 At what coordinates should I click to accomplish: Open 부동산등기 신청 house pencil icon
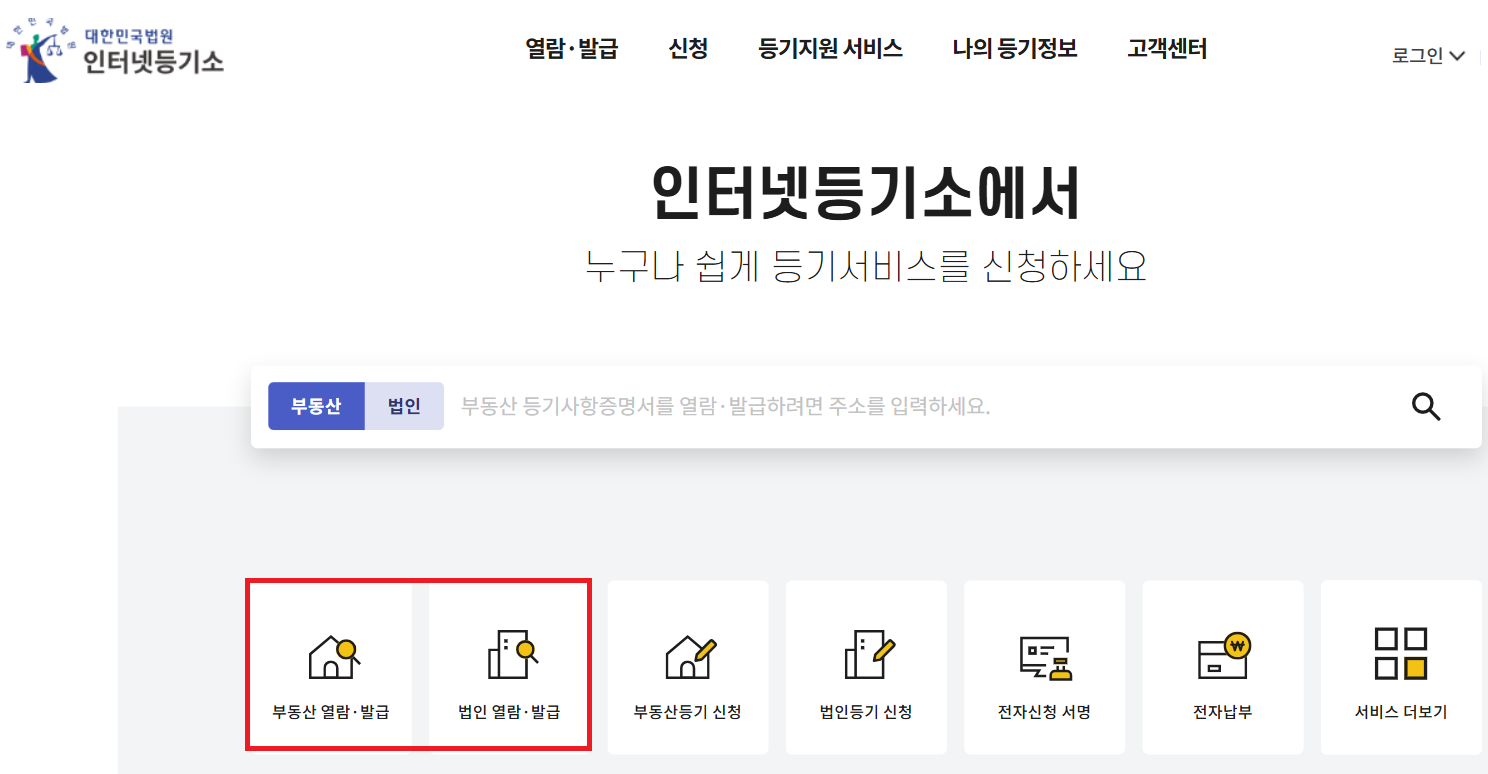click(x=691, y=656)
